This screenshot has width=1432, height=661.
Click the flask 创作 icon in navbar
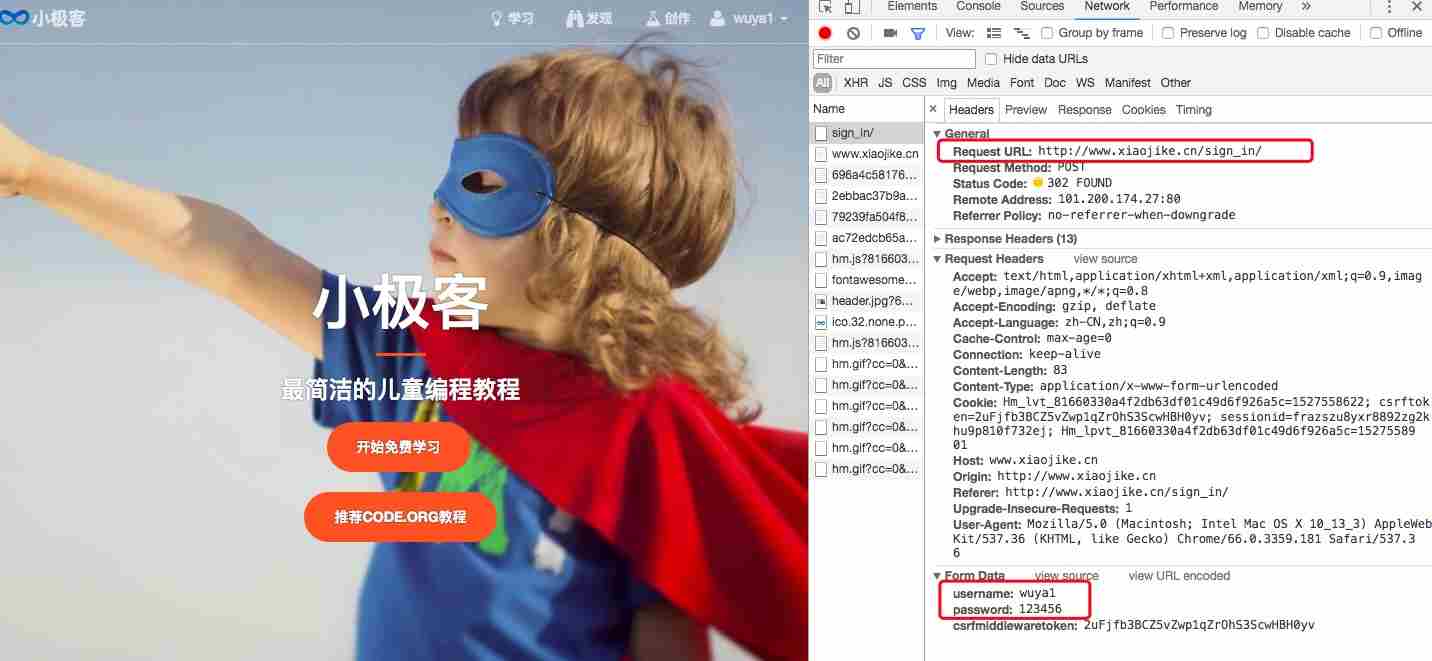[652, 18]
